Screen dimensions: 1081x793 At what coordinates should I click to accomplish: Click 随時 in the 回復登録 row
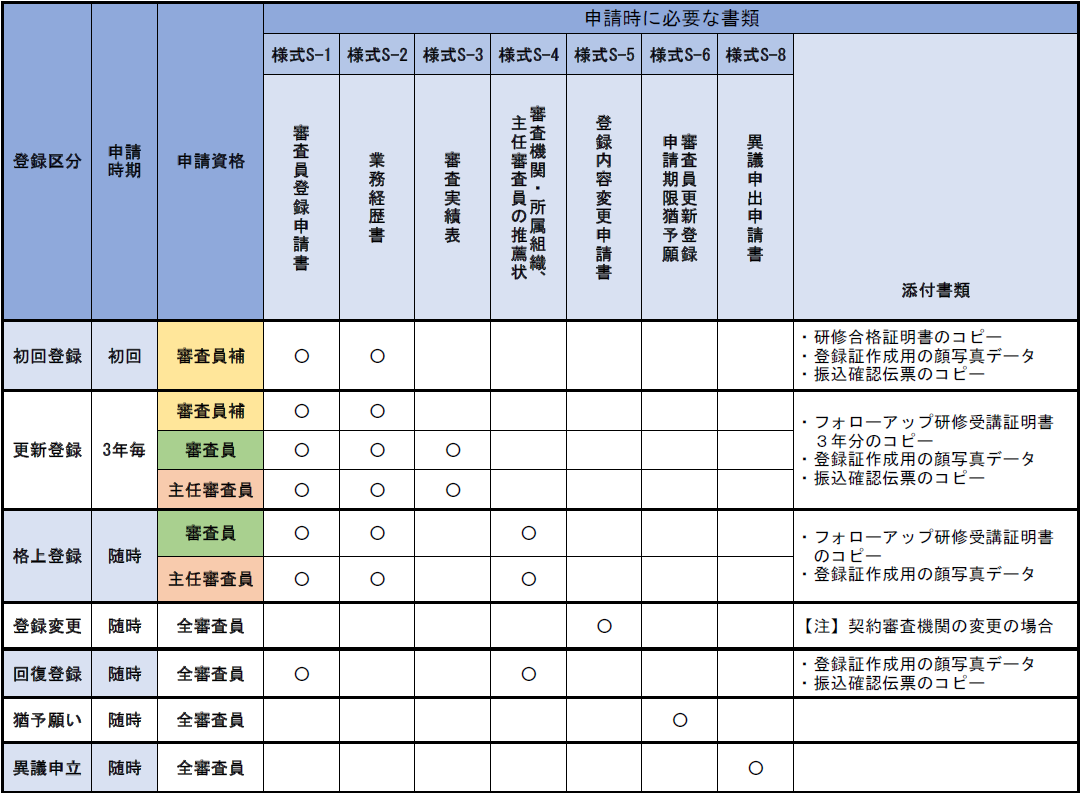(x=124, y=674)
